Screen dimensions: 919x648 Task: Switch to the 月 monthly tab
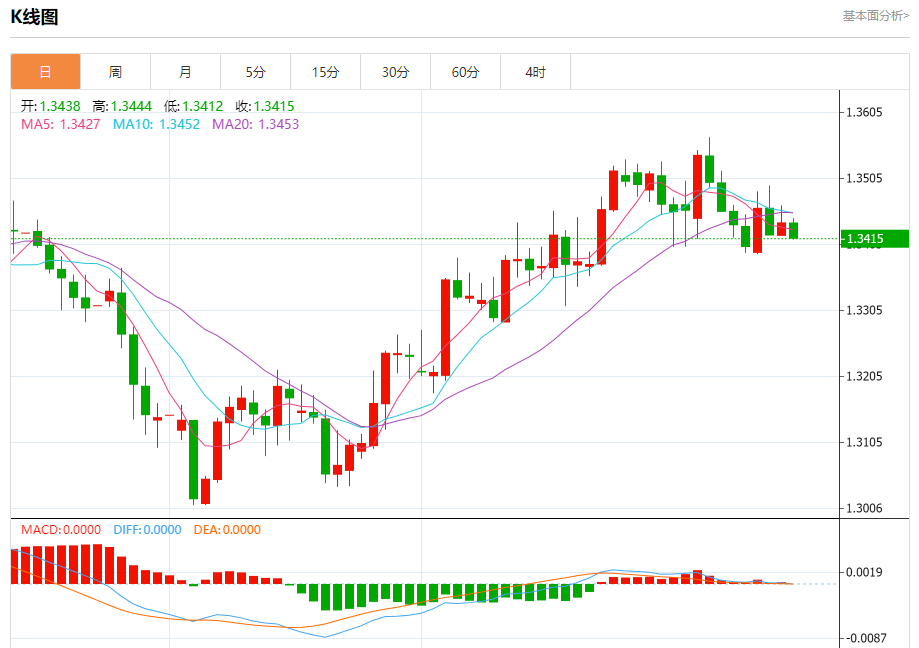(185, 72)
